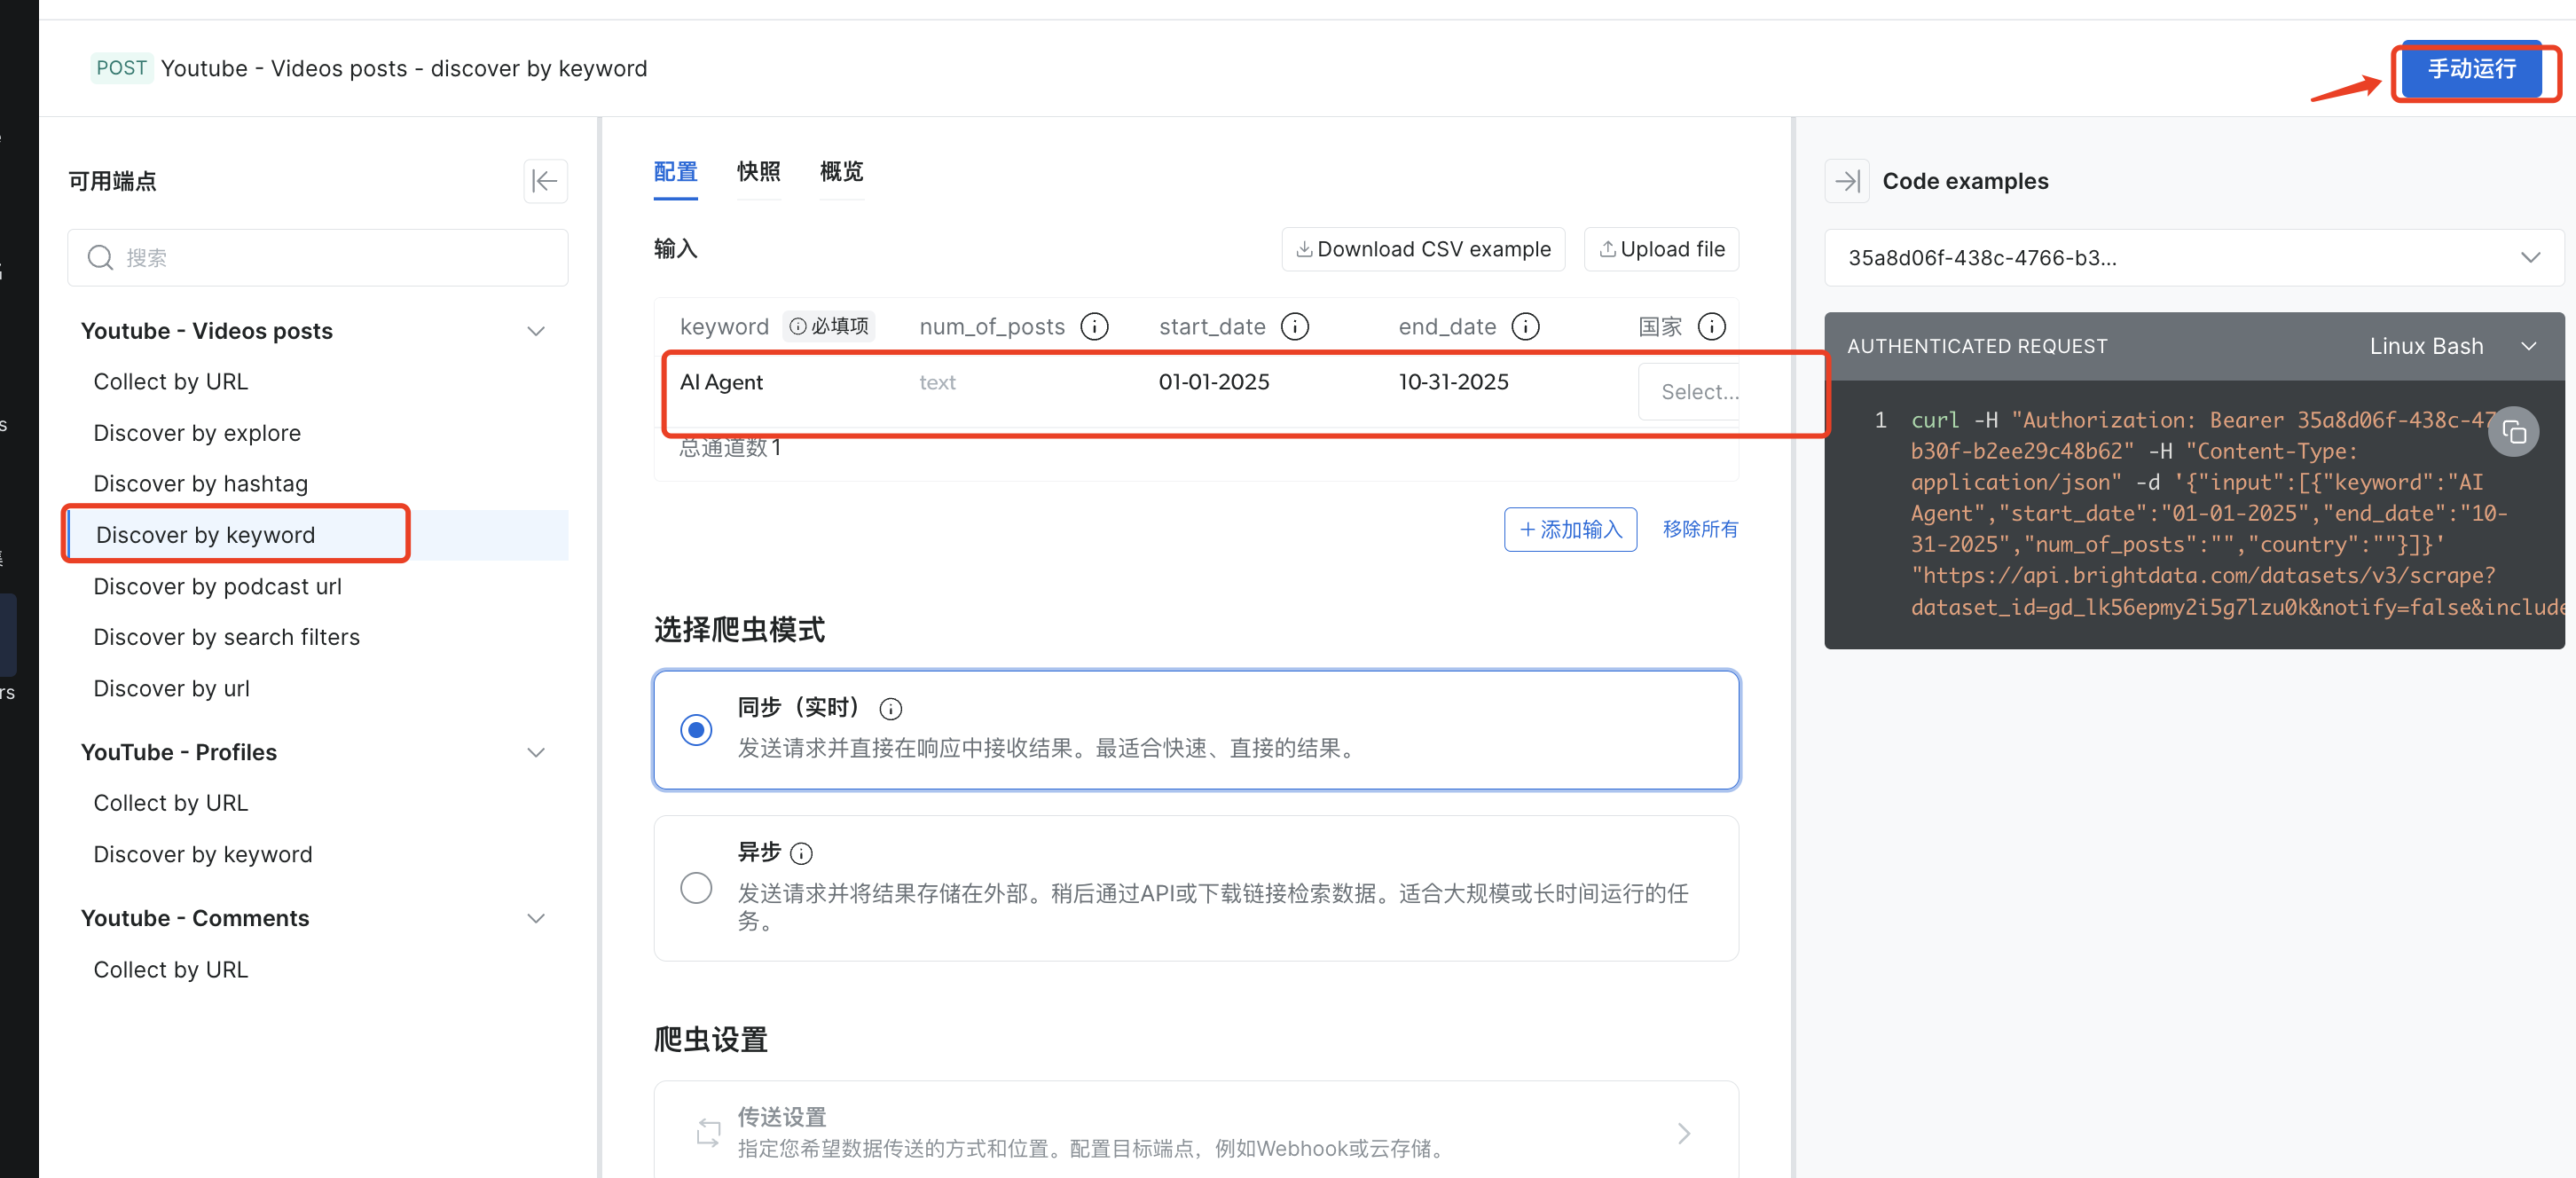2576x1178 pixels.
Task: Switch to the 概览 tab
Action: click(x=841, y=172)
